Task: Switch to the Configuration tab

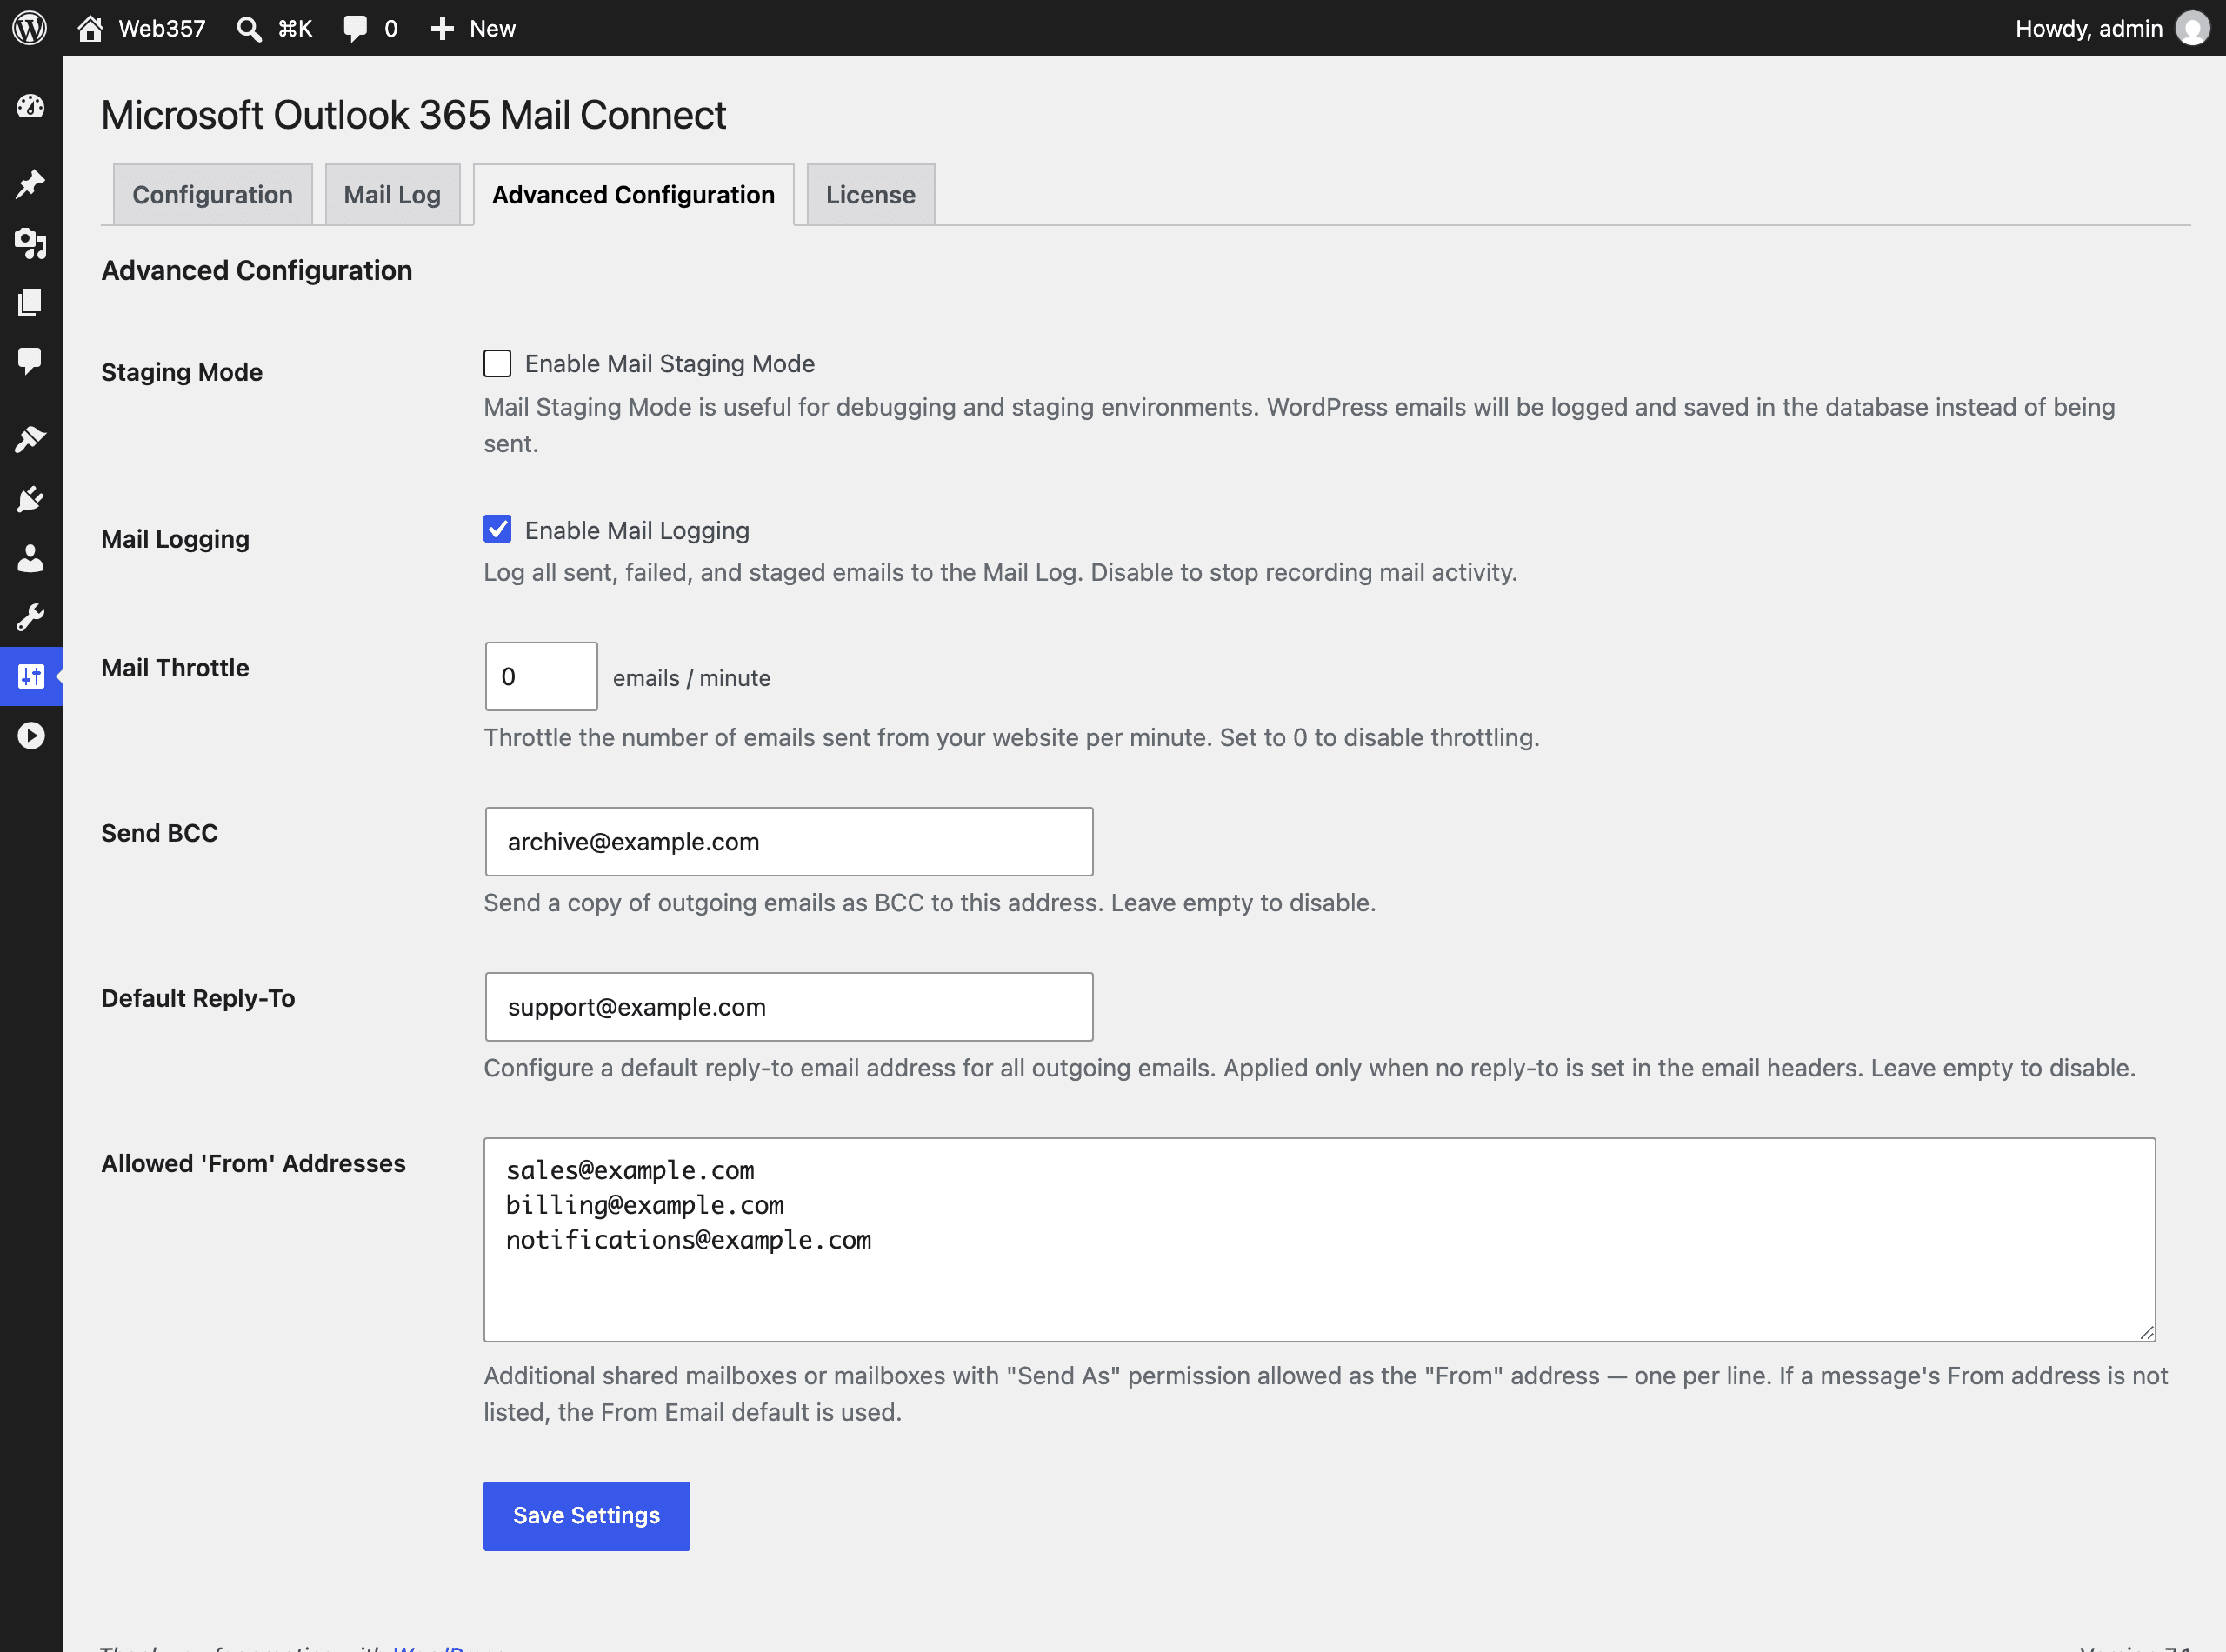Action: (x=213, y=195)
